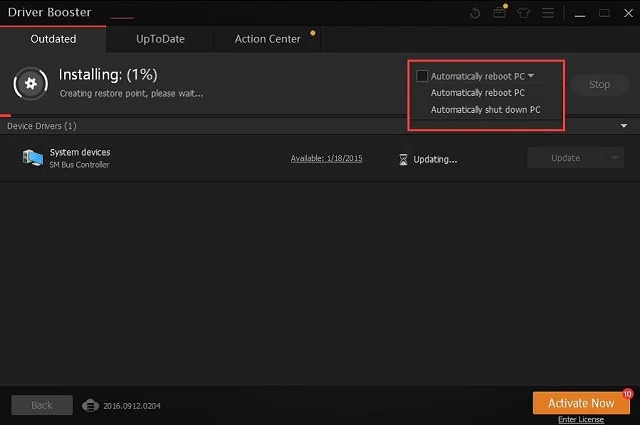Open the Update button dropdown arrow
The height and width of the screenshot is (425, 640).
(615, 158)
